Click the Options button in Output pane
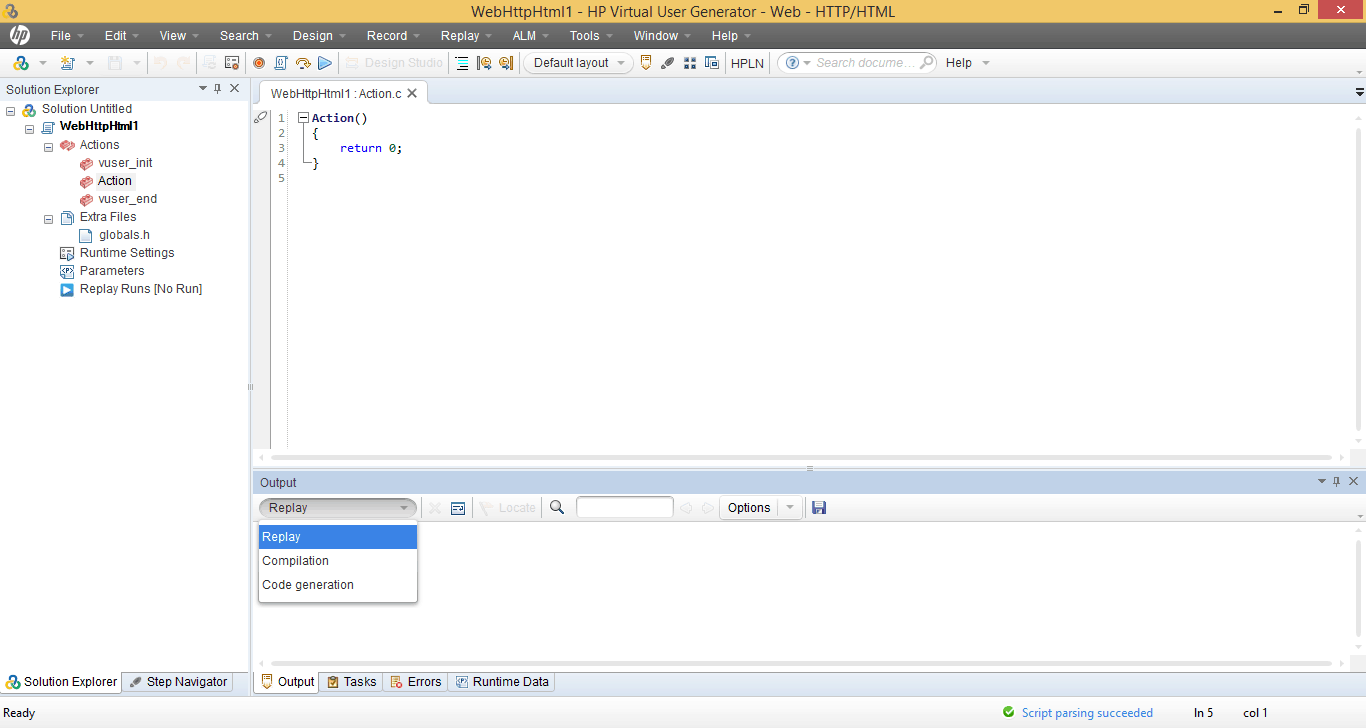Image resolution: width=1366 pixels, height=728 pixels. tap(749, 508)
